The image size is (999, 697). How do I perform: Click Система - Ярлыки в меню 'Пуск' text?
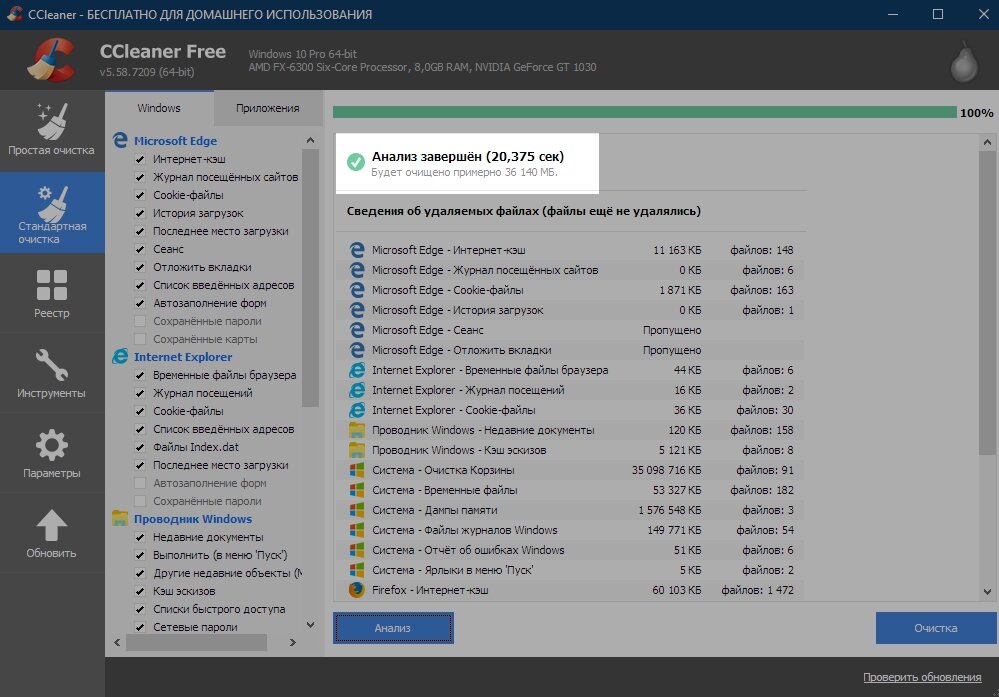coord(453,570)
